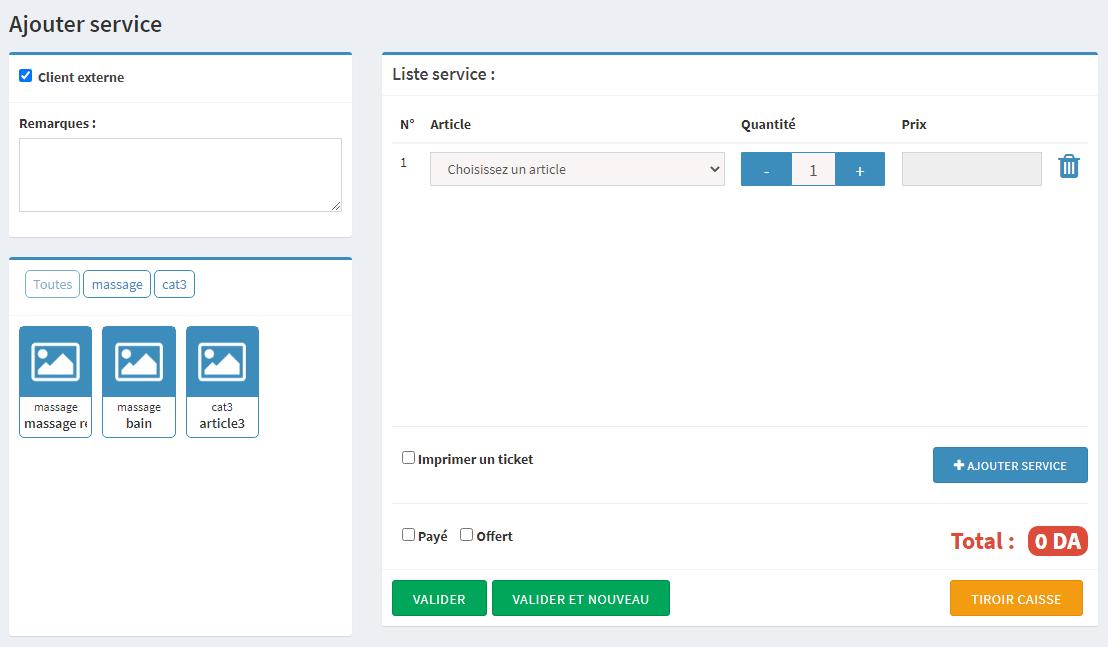Viewport: 1108px width, 647px height.
Task: Open the Tiroir Caisse
Action: [x=1016, y=599]
